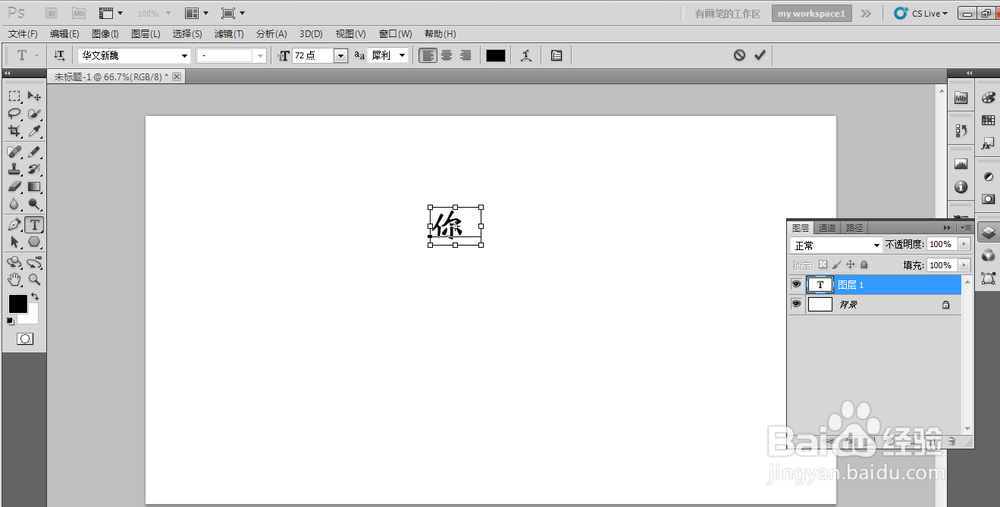Select the Rectangular Marquee tool
Viewport: 1000px width, 507px height.
pyautogui.click(x=15, y=96)
